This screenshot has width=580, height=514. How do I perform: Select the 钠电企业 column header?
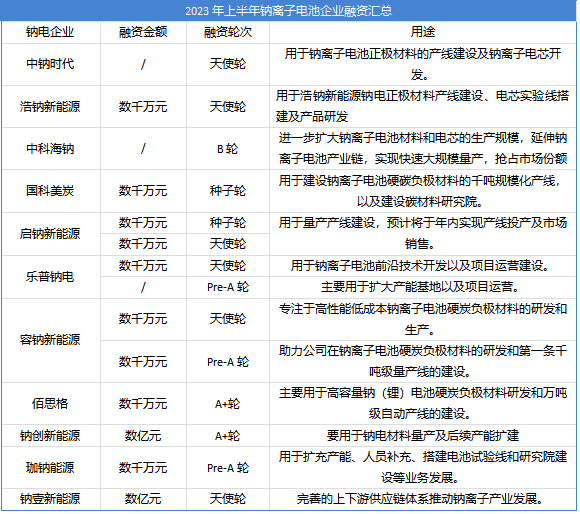50,32
